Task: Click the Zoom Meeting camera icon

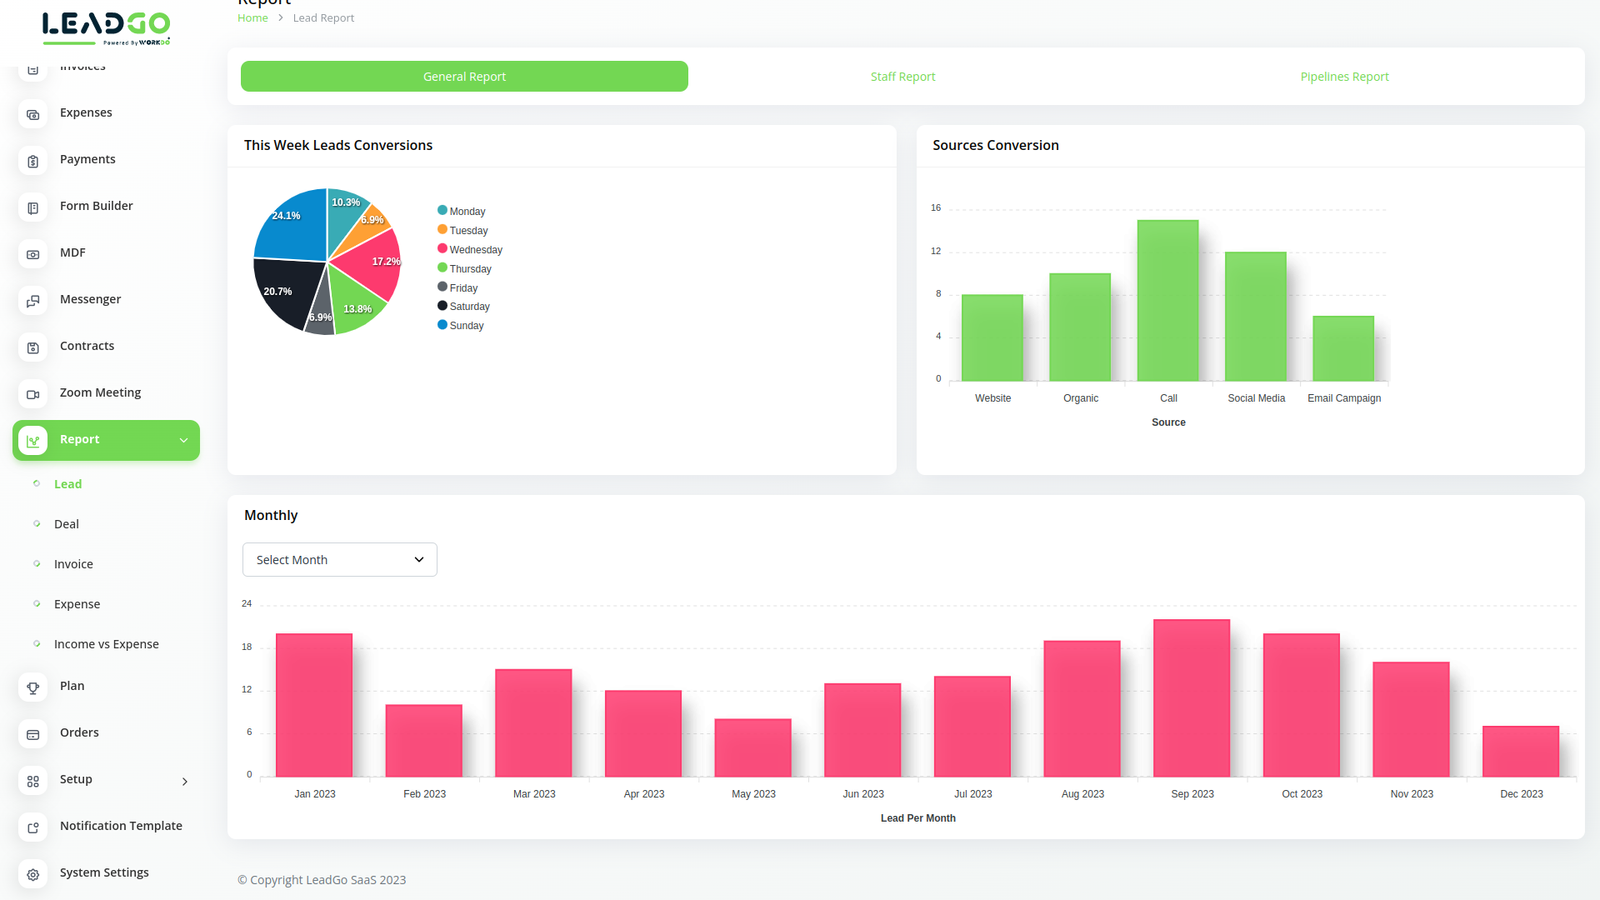Action: pos(33,394)
